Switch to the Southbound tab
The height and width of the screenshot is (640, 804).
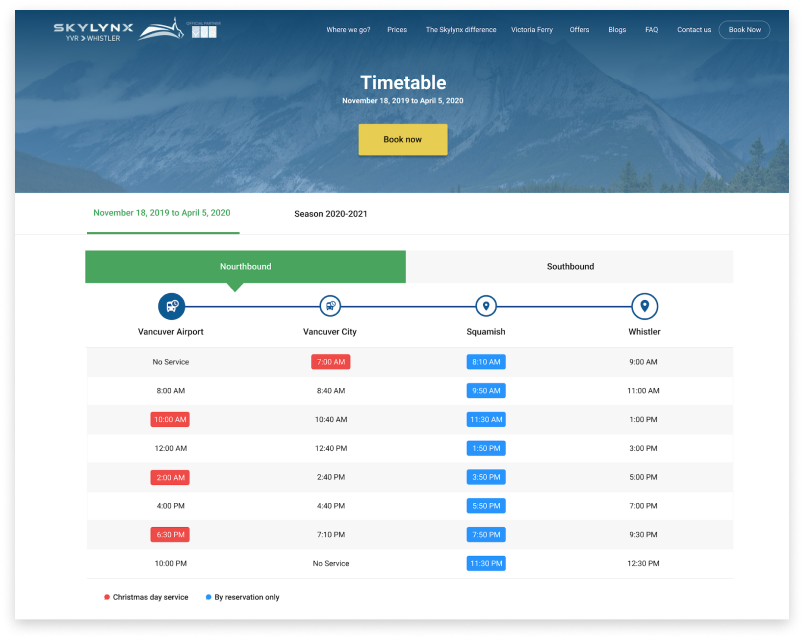click(x=570, y=267)
